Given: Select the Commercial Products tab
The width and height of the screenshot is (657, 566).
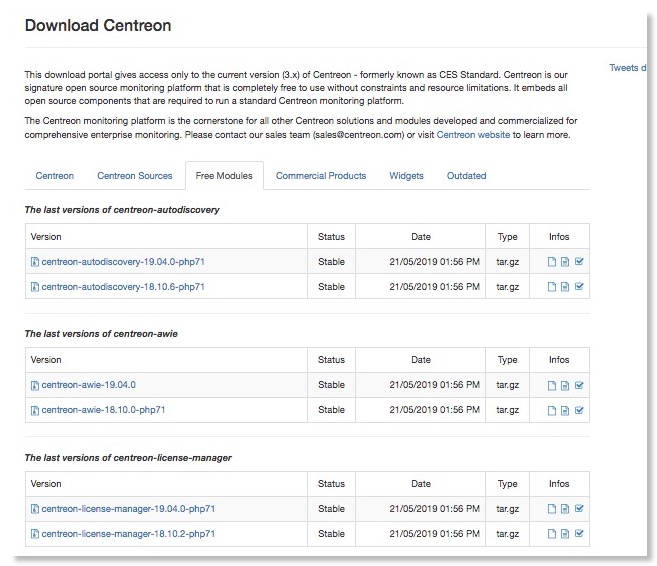Looking at the screenshot, I should [321, 176].
